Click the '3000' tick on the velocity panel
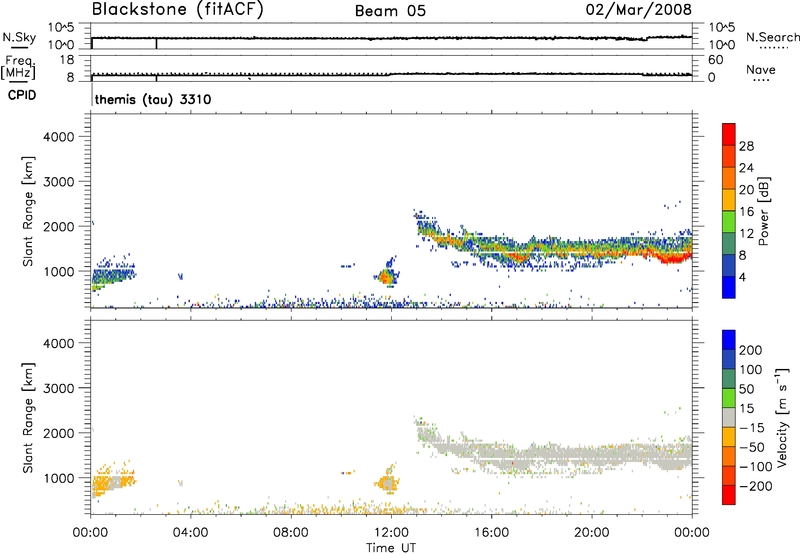 pos(58,388)
